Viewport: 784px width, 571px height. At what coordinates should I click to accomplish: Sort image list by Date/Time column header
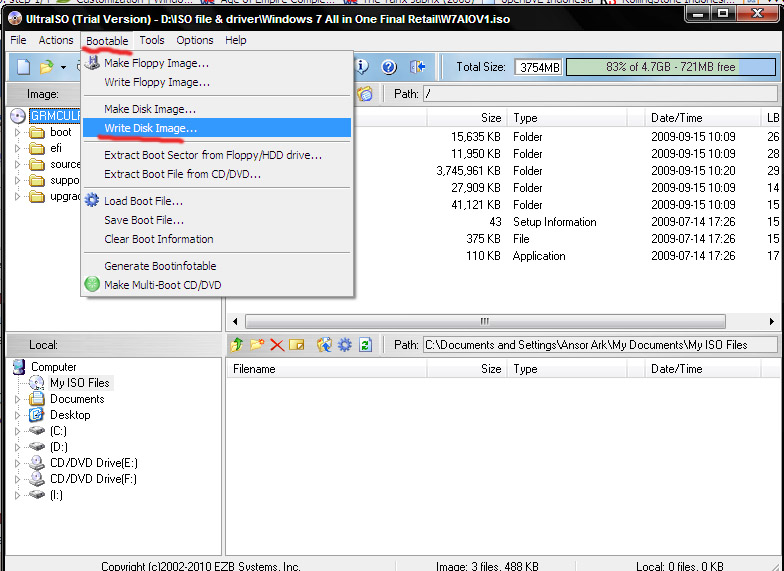click(x=702, y=118)
